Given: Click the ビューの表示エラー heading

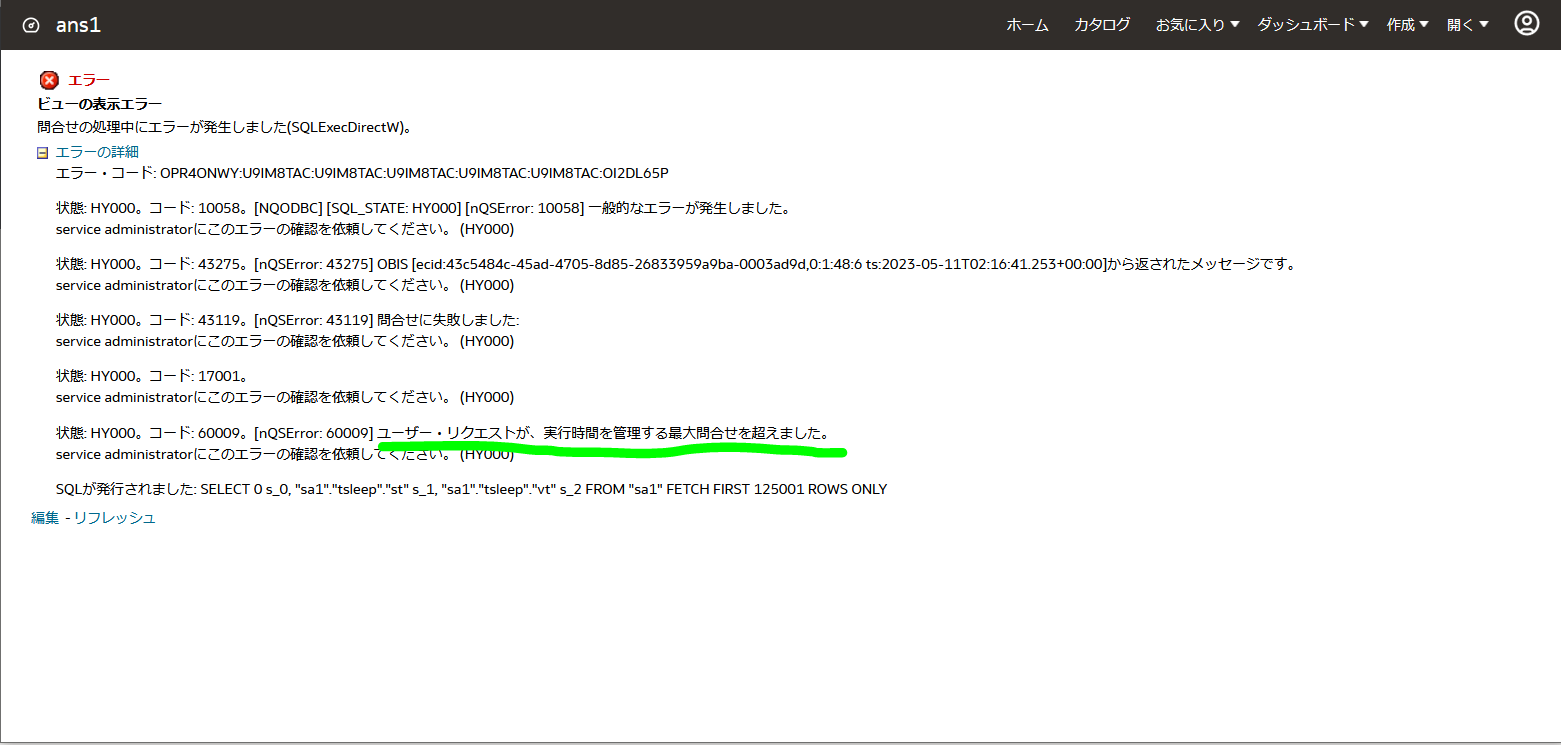Looking at the screenshot, I should (99, 104).
